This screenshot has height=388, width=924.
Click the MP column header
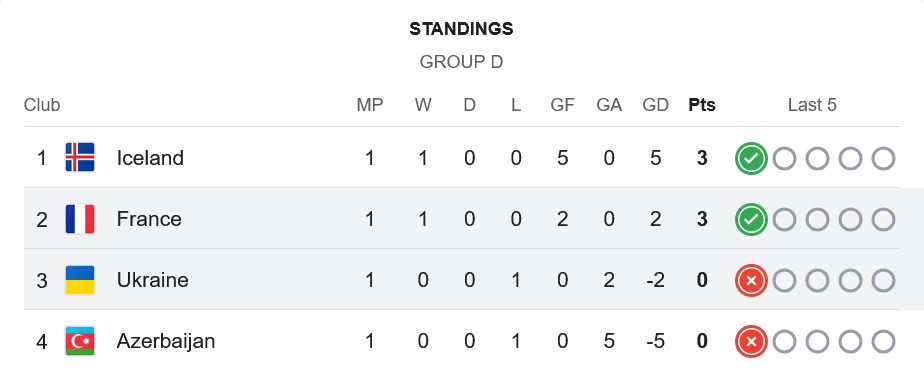click(369, 105)
